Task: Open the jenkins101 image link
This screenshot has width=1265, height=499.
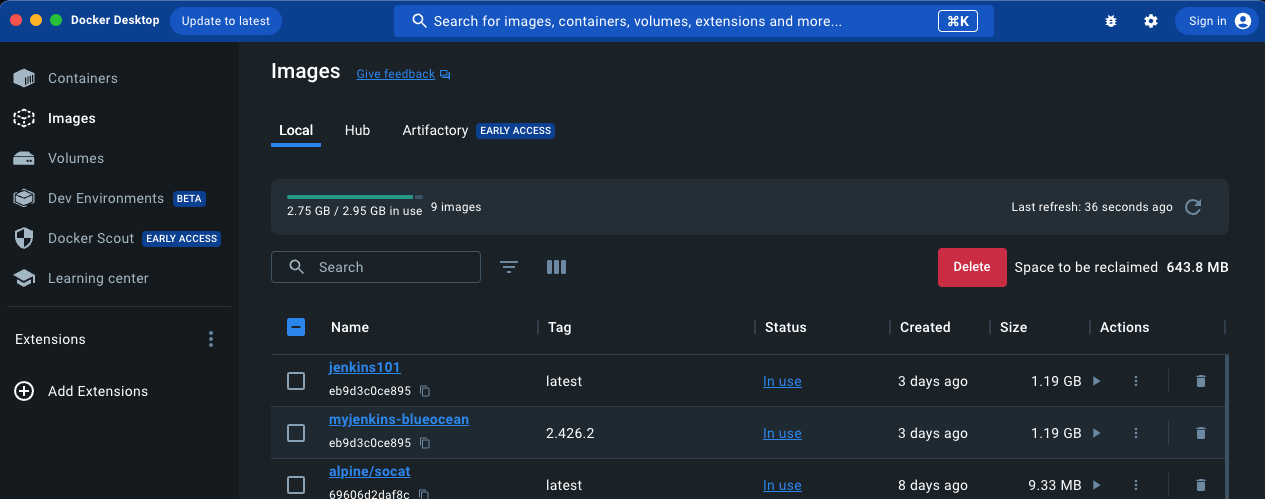Action: pyautogui.click(x=365, y=367)
